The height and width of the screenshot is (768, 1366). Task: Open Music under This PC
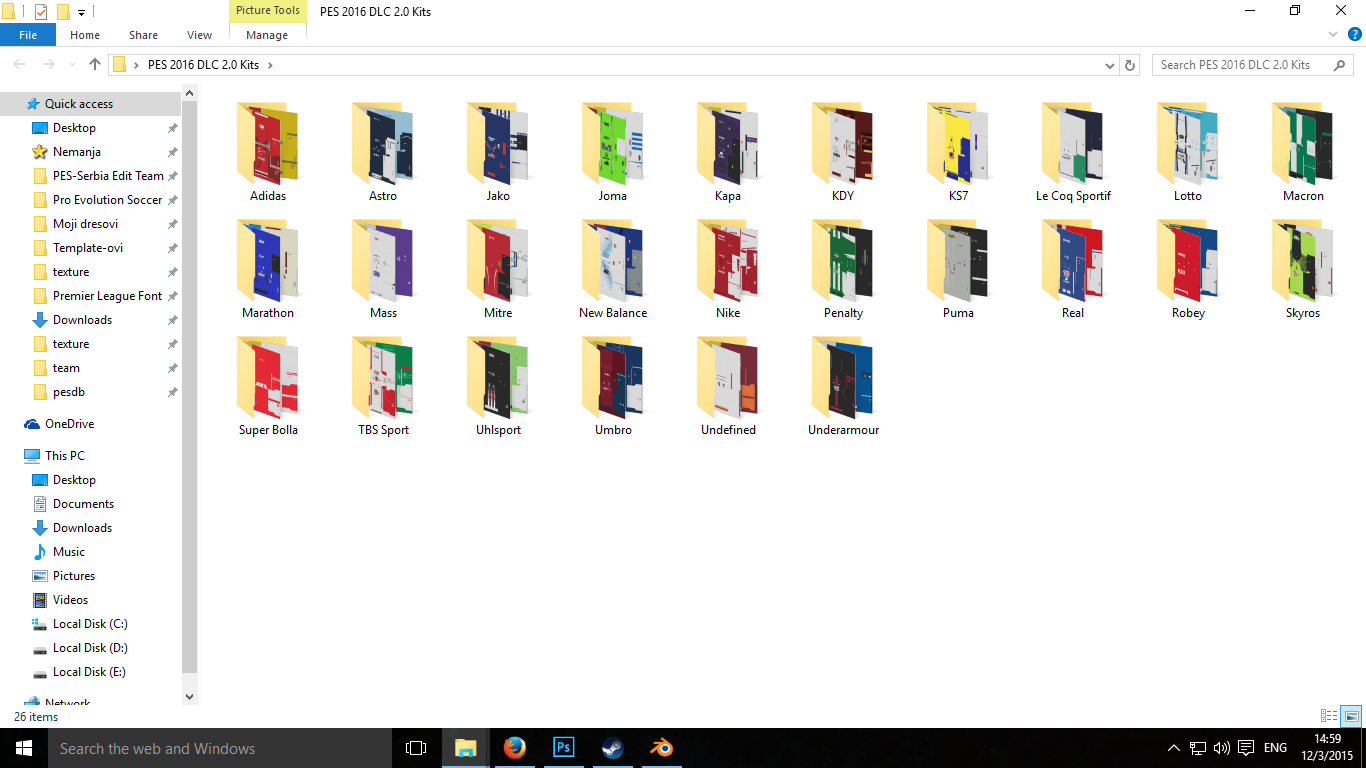click(69, 552)
